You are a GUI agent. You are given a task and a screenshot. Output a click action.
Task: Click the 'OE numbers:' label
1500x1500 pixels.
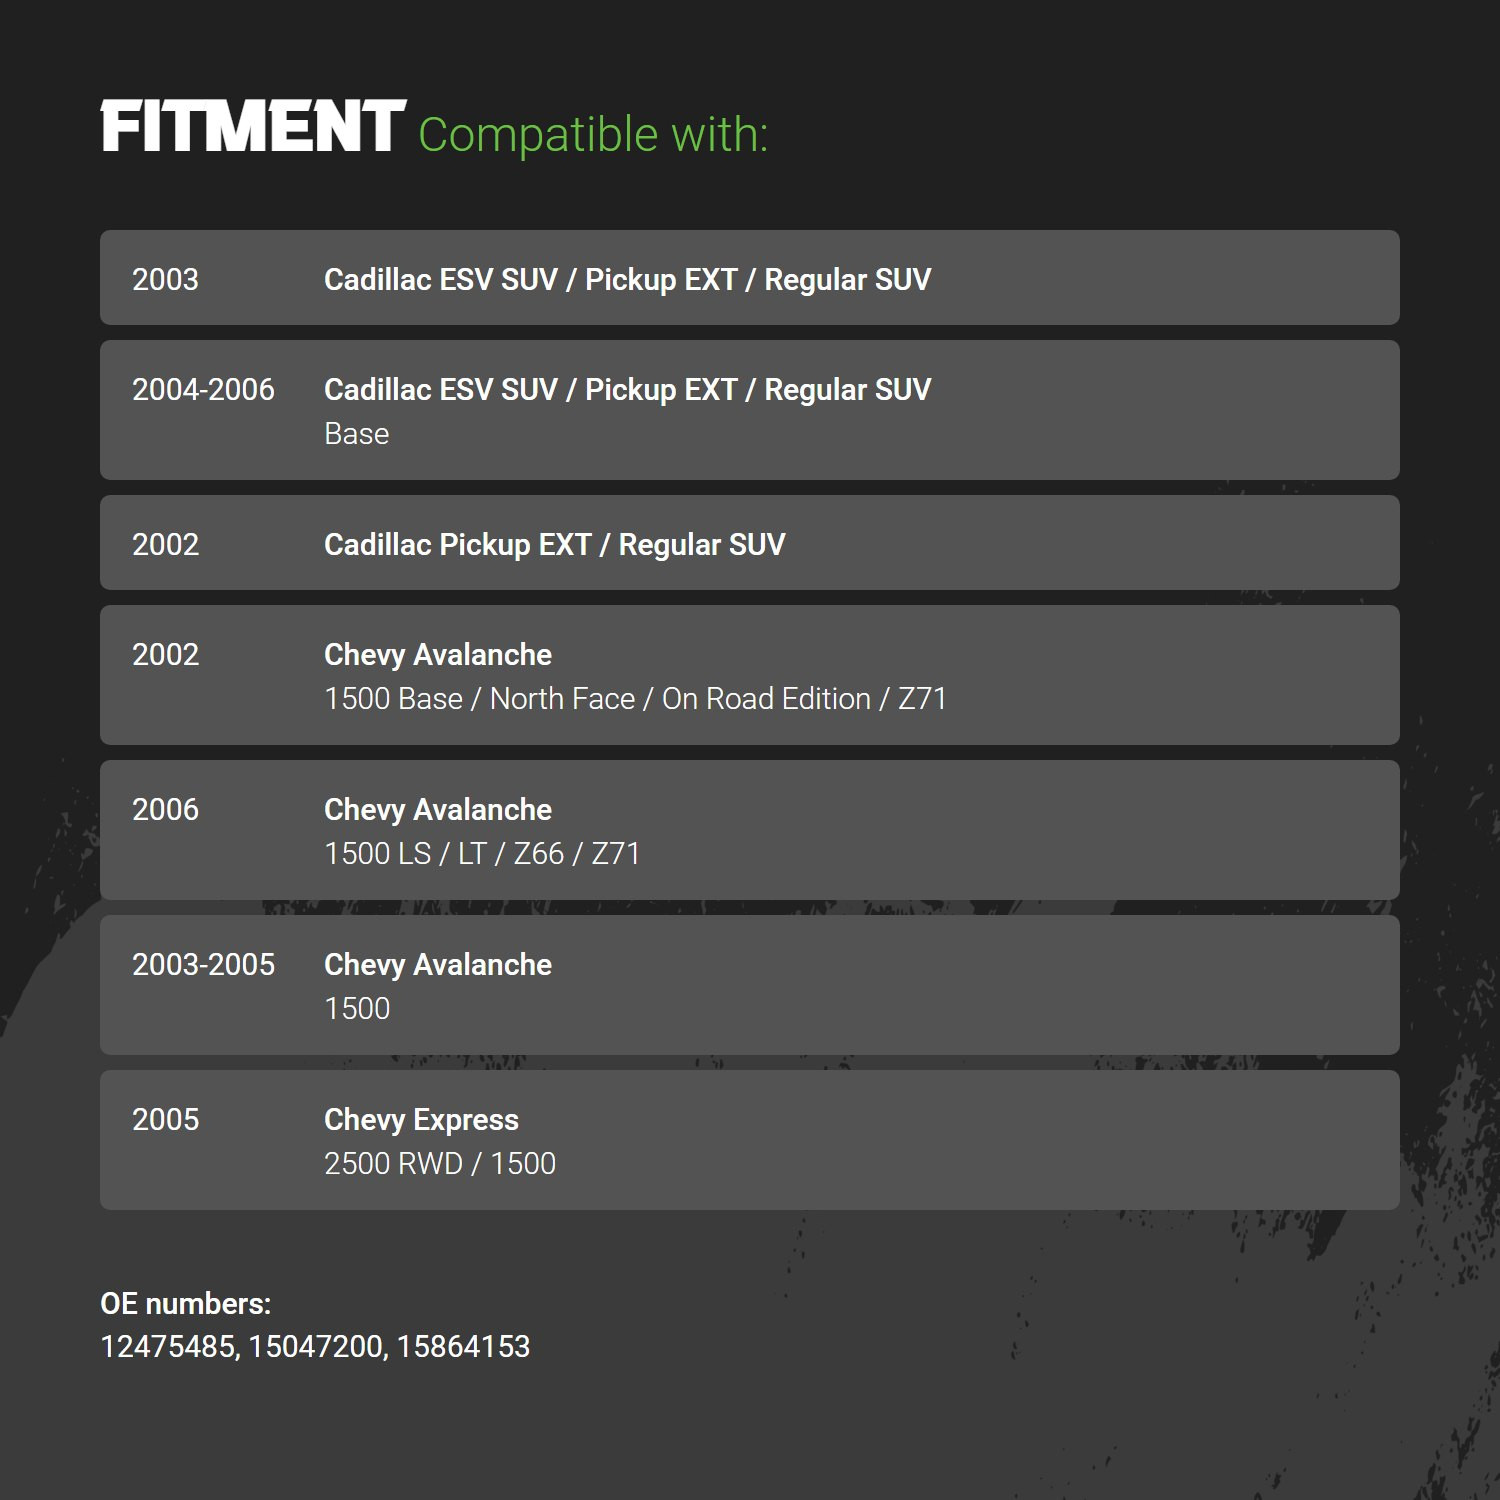[x=186, y=1304]
